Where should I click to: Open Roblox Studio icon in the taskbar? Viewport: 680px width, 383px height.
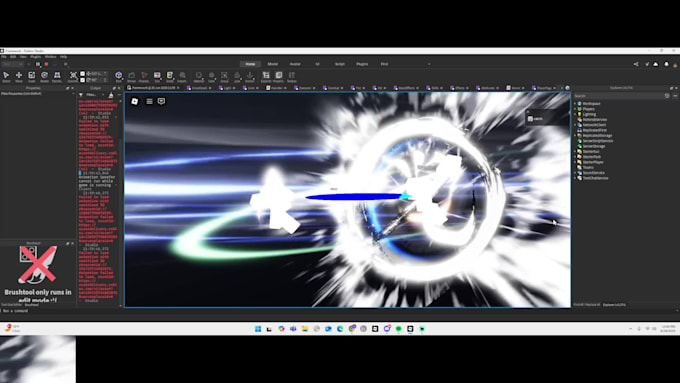point(410,329)
